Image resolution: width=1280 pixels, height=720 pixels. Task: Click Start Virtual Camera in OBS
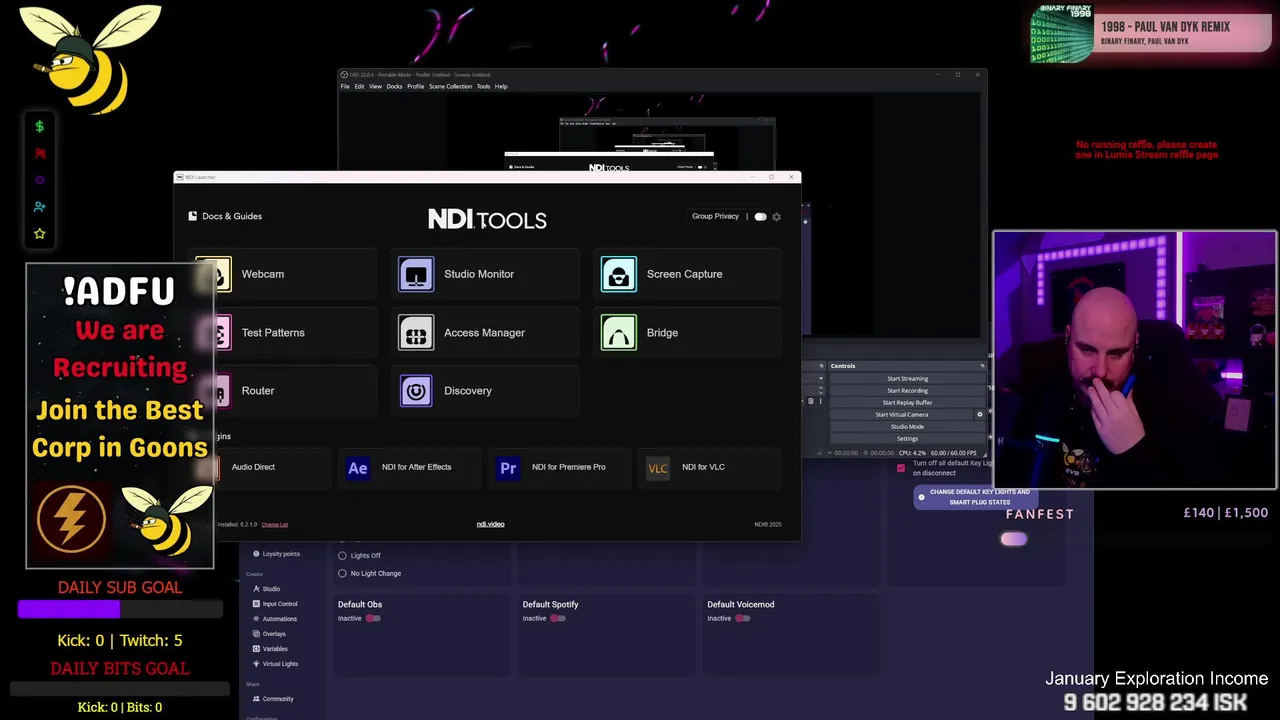tap(901, 414)
